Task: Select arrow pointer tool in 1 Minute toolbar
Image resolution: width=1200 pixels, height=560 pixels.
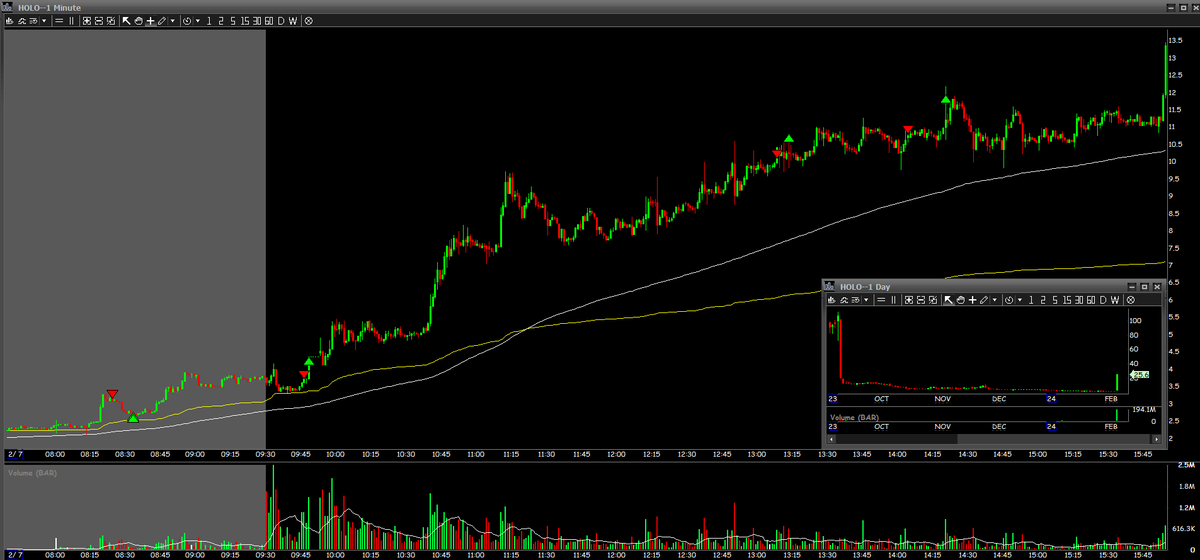Action: coord(126,20)
